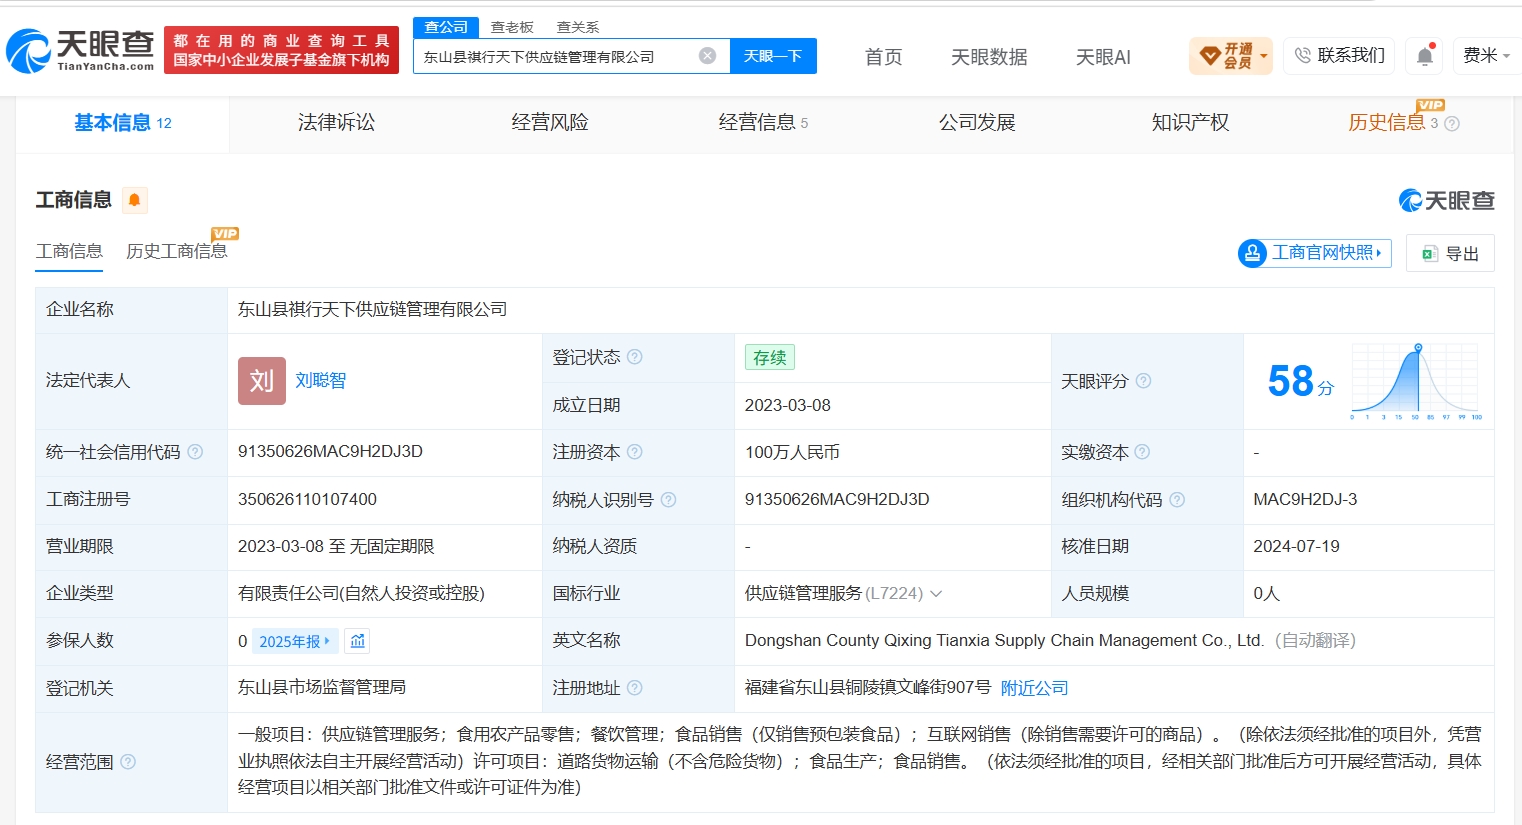
Task: Go to 天眼AI in top navigation
Action: tap(1103, 57)
